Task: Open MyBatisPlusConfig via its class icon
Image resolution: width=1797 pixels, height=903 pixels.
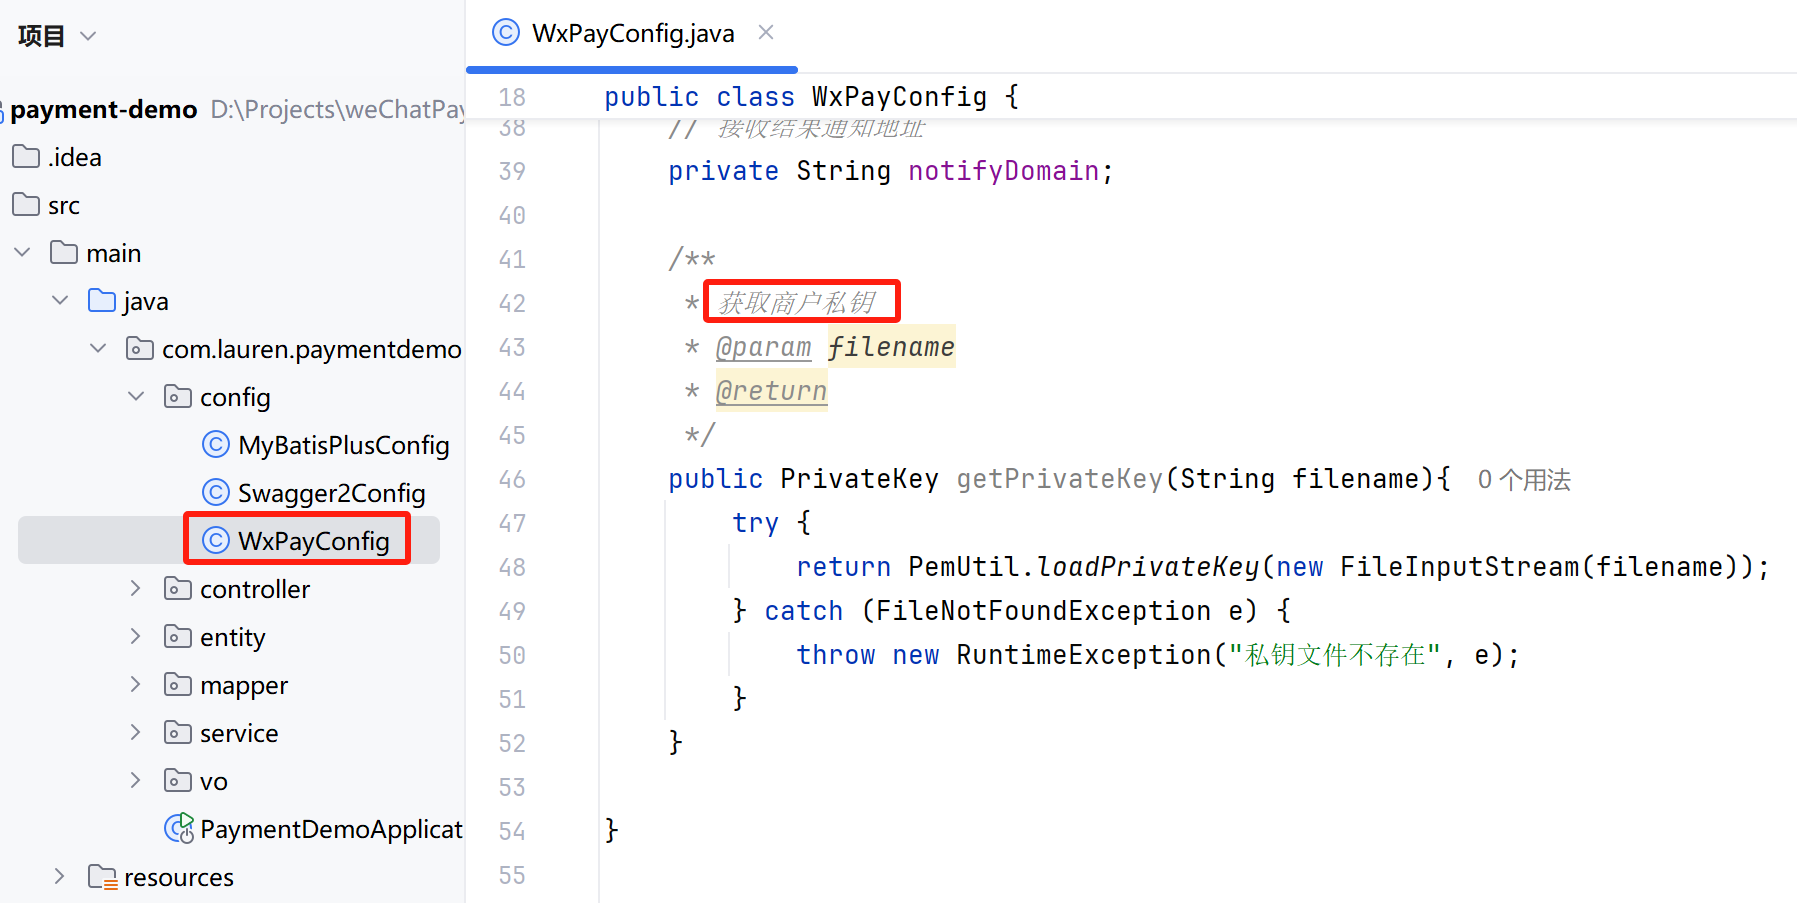Action: 215,444
